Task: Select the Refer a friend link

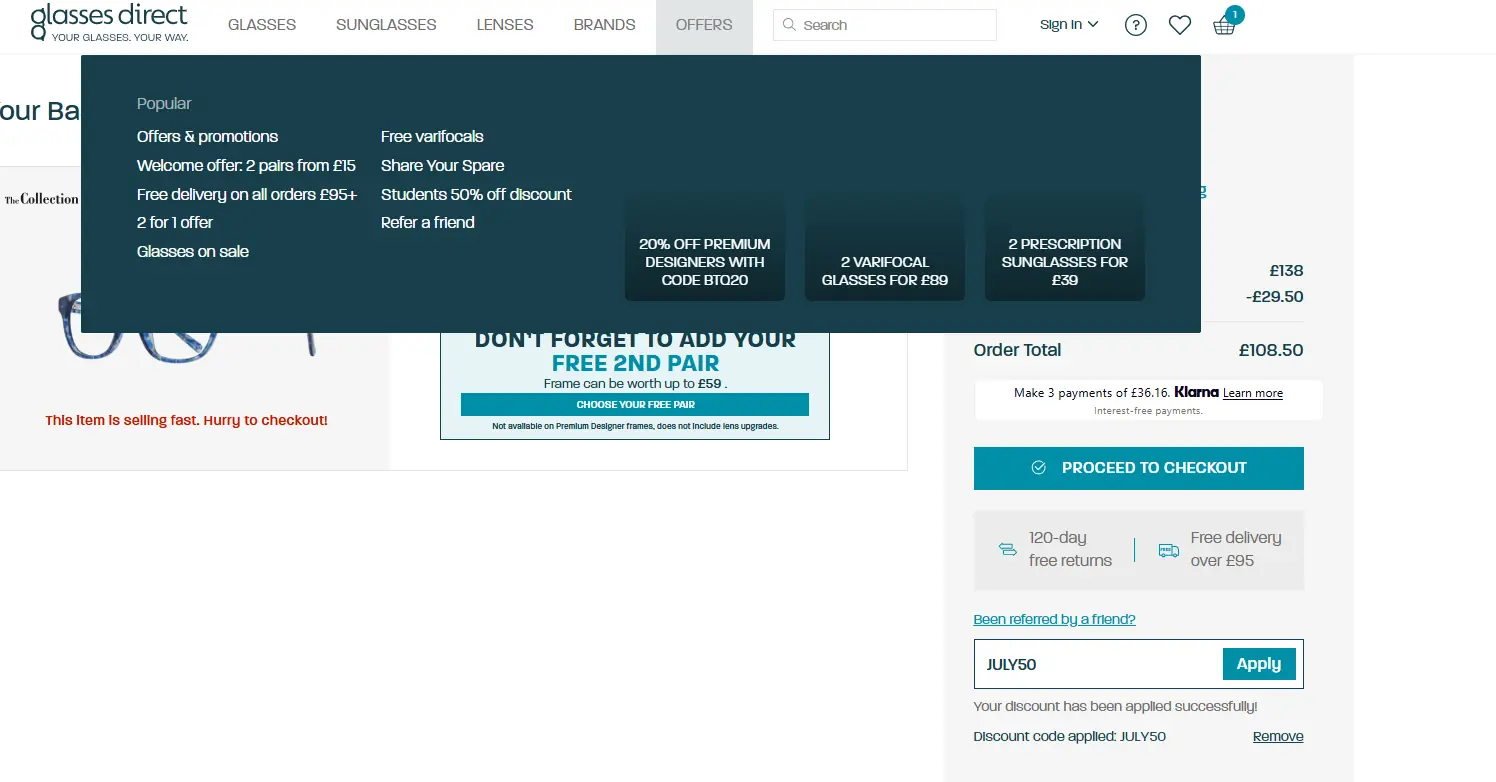Action: (427, 222)
